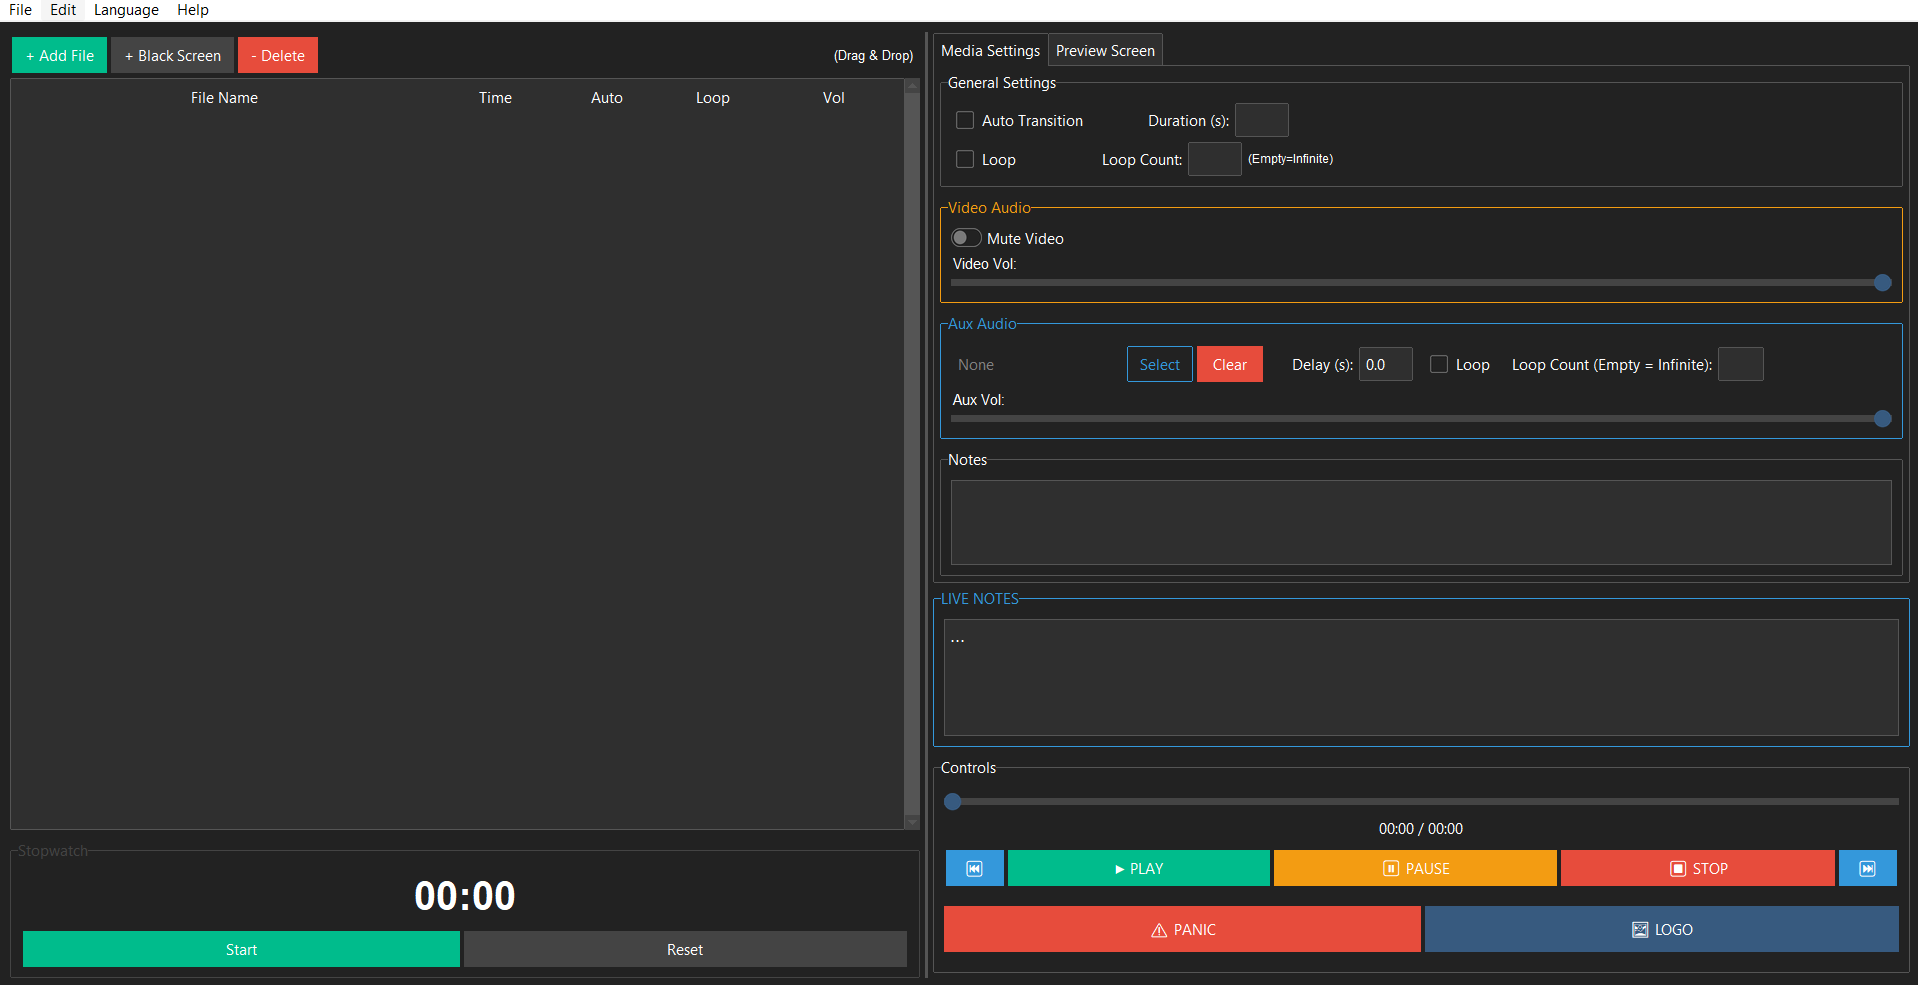Enable the Auto Transition checkbox

[x=965, y=121]
